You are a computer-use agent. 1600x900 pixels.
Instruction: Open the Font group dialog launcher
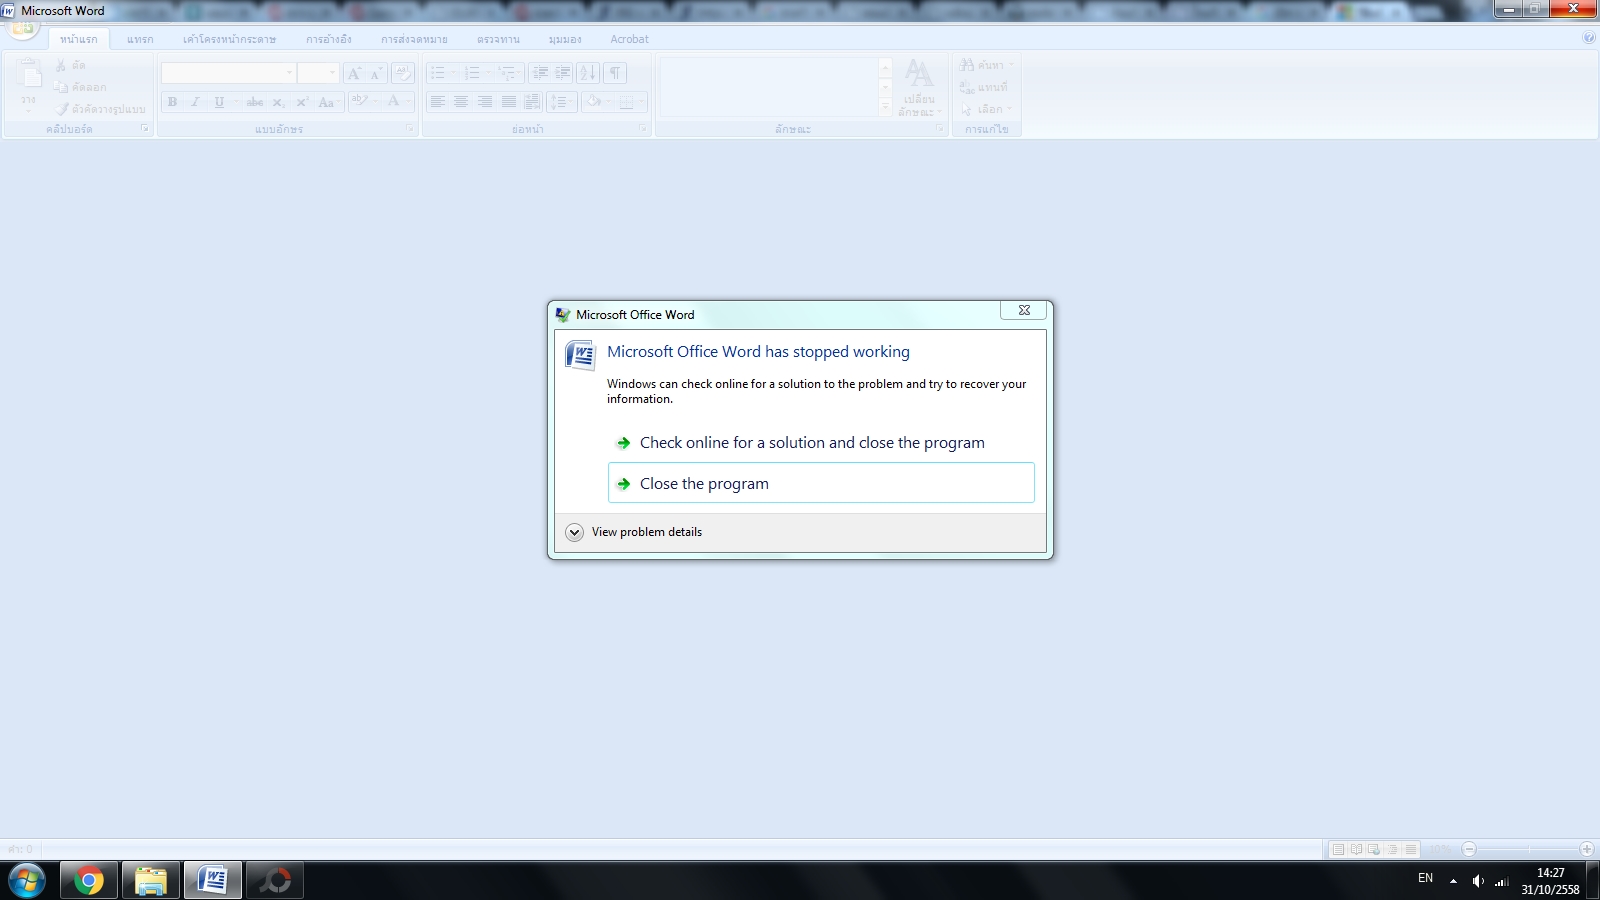coord(410,129)
